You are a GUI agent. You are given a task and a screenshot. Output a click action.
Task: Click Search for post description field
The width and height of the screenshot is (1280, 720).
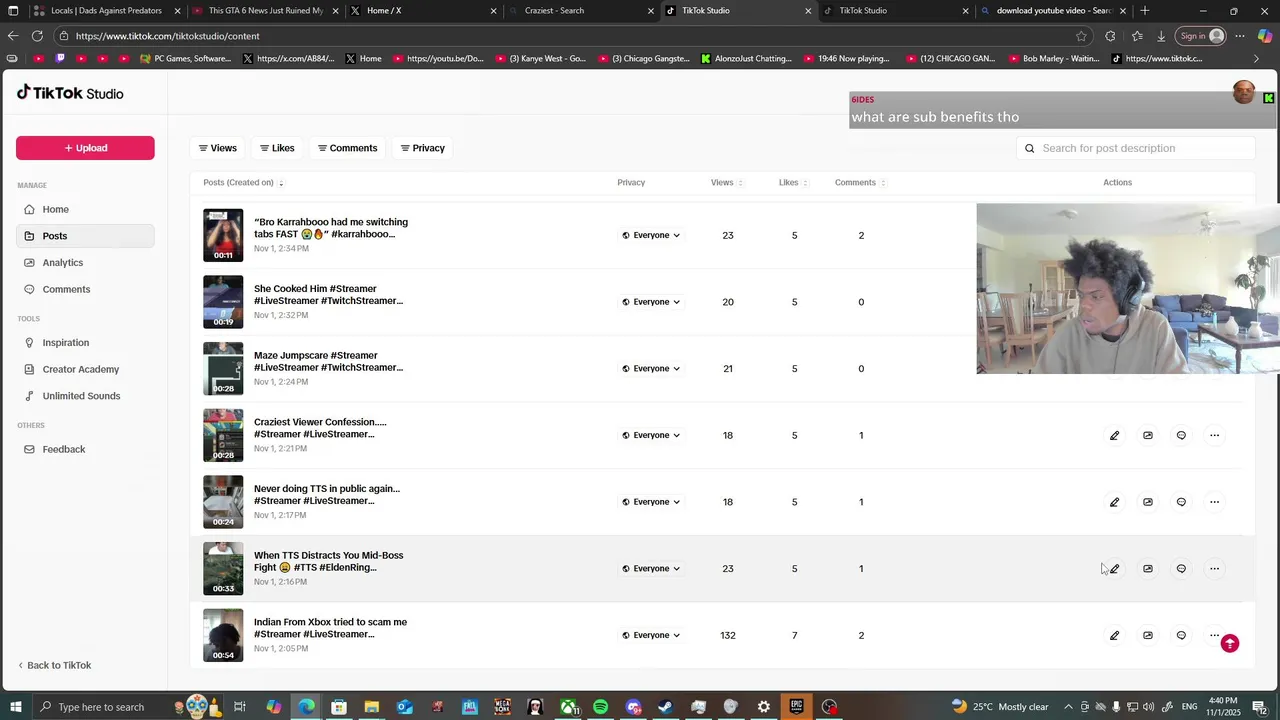1135,148
